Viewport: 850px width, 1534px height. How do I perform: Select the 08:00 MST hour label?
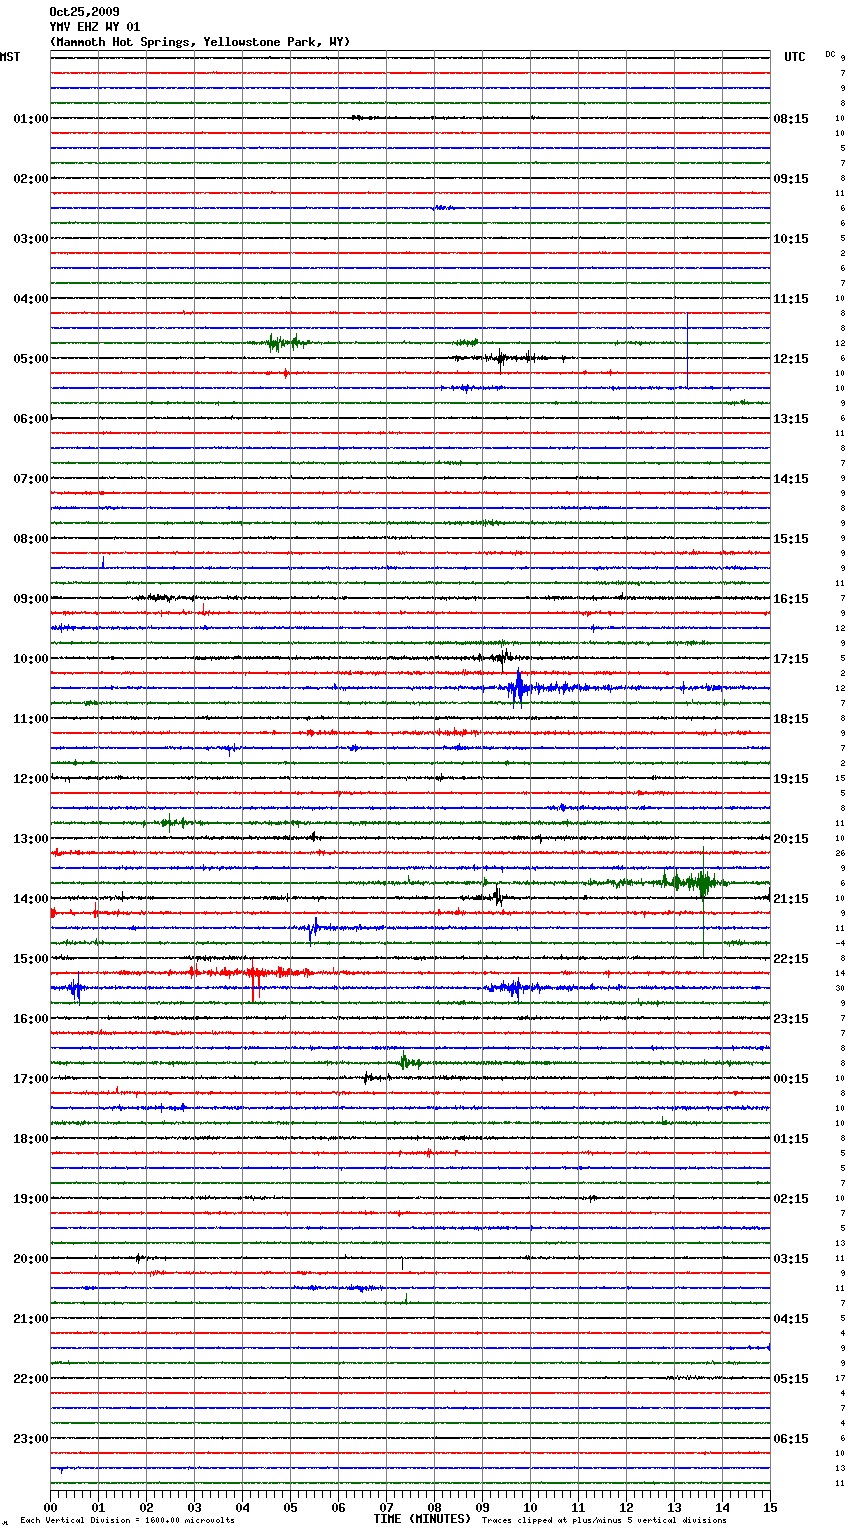coord(31,539)
